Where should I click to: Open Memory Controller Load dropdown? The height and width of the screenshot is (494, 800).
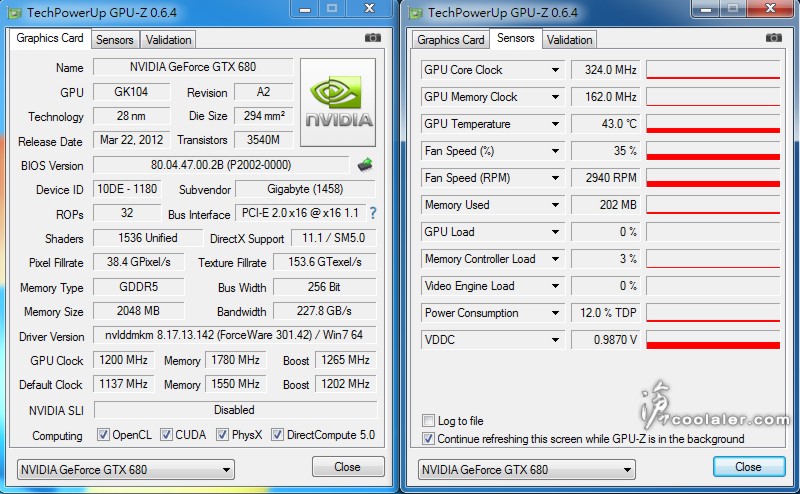click(x=555, y=259)
